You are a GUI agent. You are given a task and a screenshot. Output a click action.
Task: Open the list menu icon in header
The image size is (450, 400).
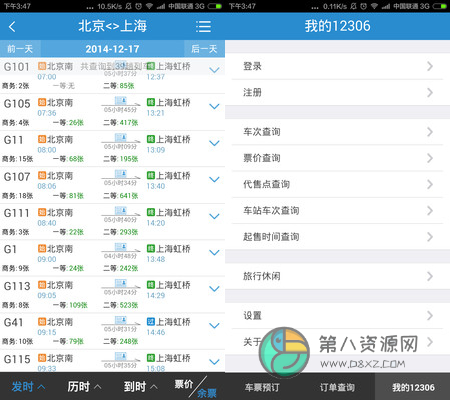pyautogui.click(x=203, y=26)
